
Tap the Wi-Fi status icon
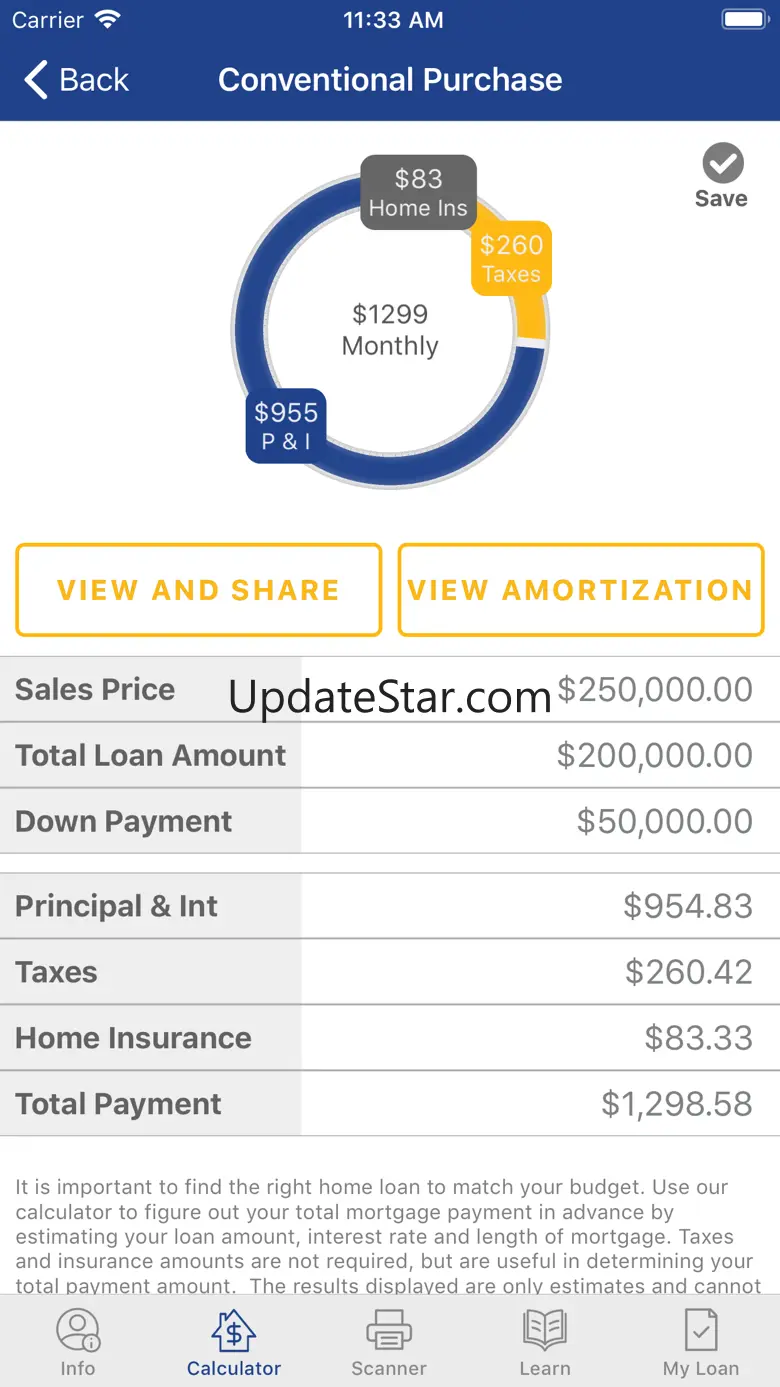(x=106, y=20)
